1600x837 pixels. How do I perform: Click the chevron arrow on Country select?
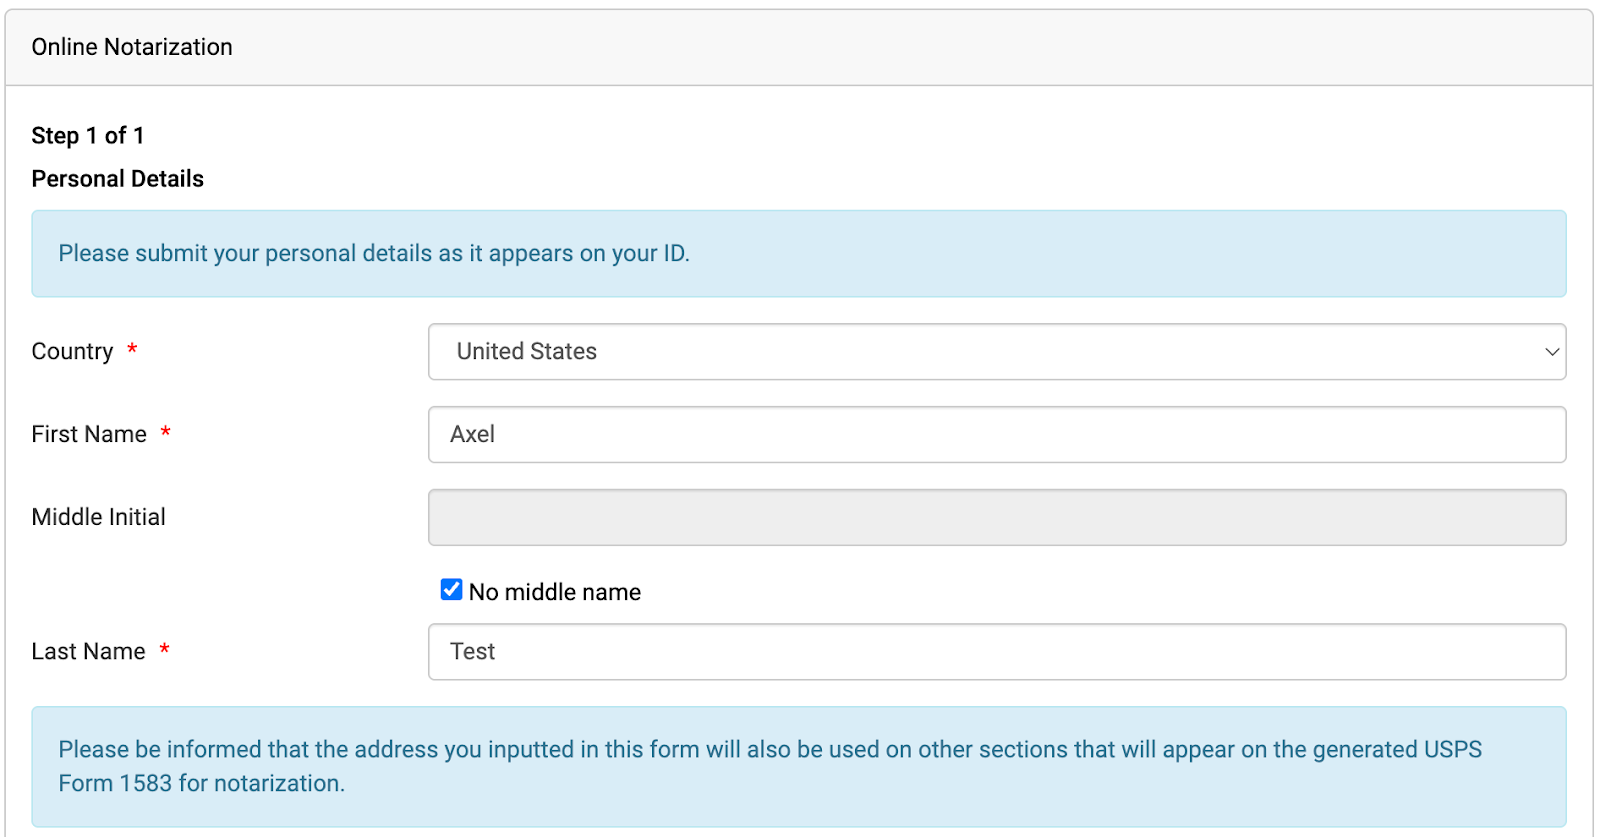click(x=1551, y=352)
